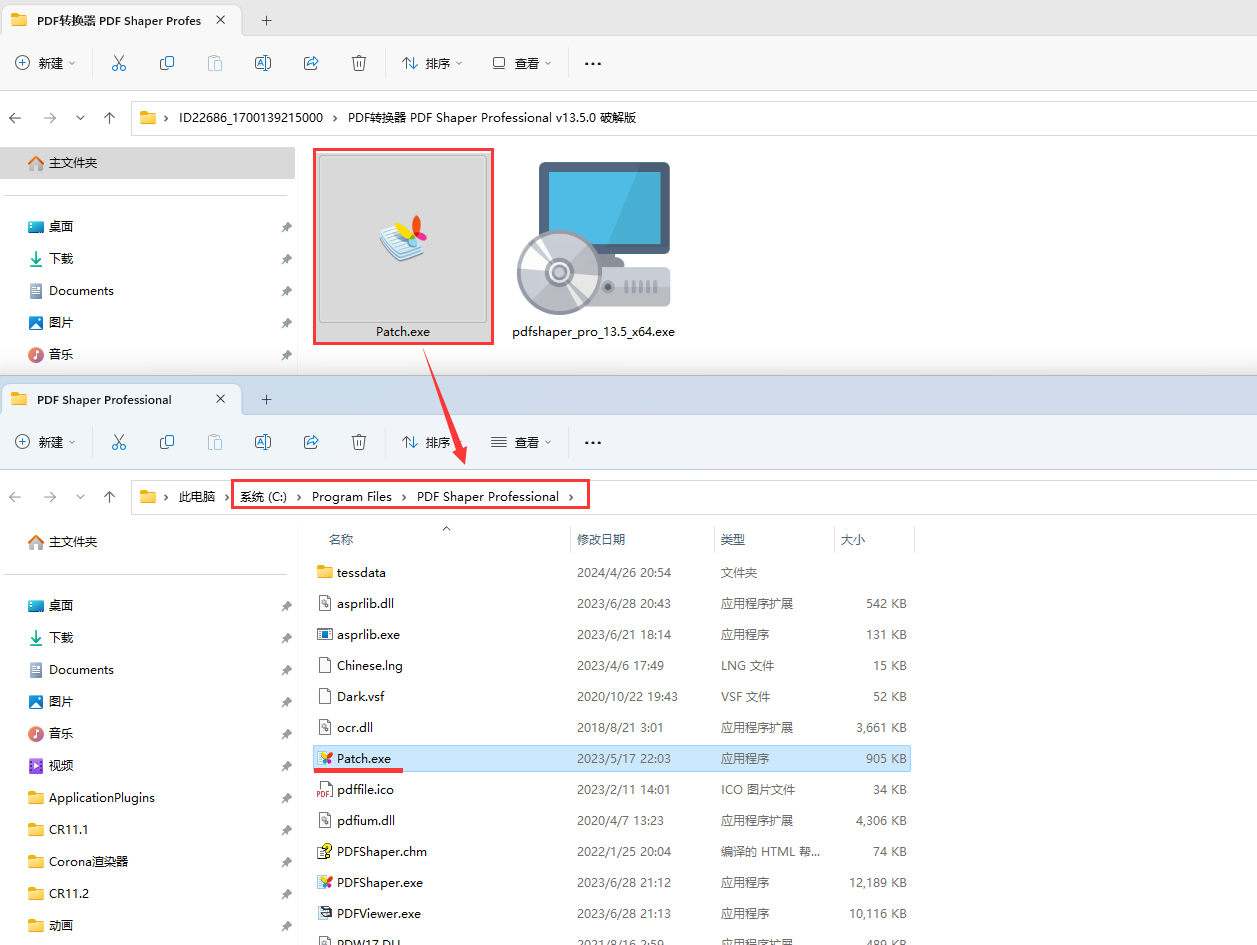Expand the 新建 dropdown in the lower window

(x=47, y=442)
